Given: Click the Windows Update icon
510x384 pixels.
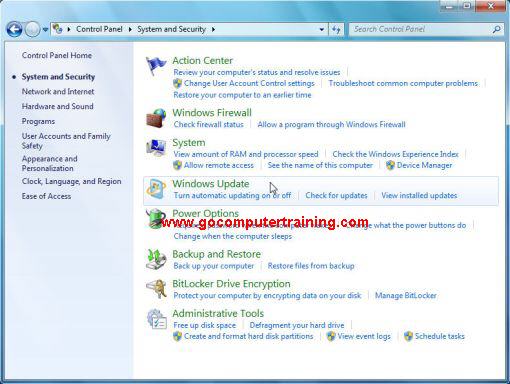Looking at the screenshot, I should pos(156,189).
